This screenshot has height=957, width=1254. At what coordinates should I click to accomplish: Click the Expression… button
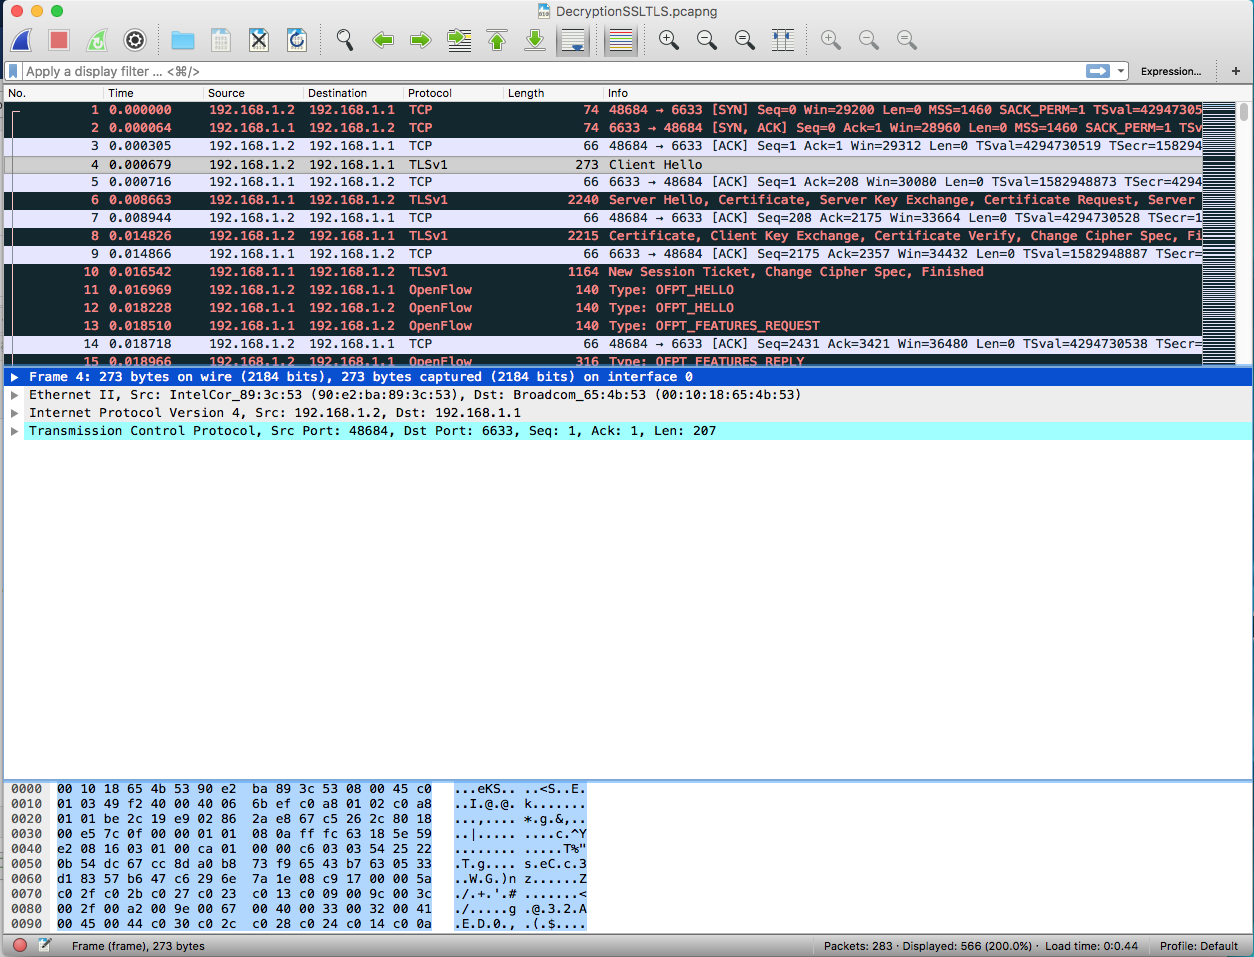coord(1170,71)
